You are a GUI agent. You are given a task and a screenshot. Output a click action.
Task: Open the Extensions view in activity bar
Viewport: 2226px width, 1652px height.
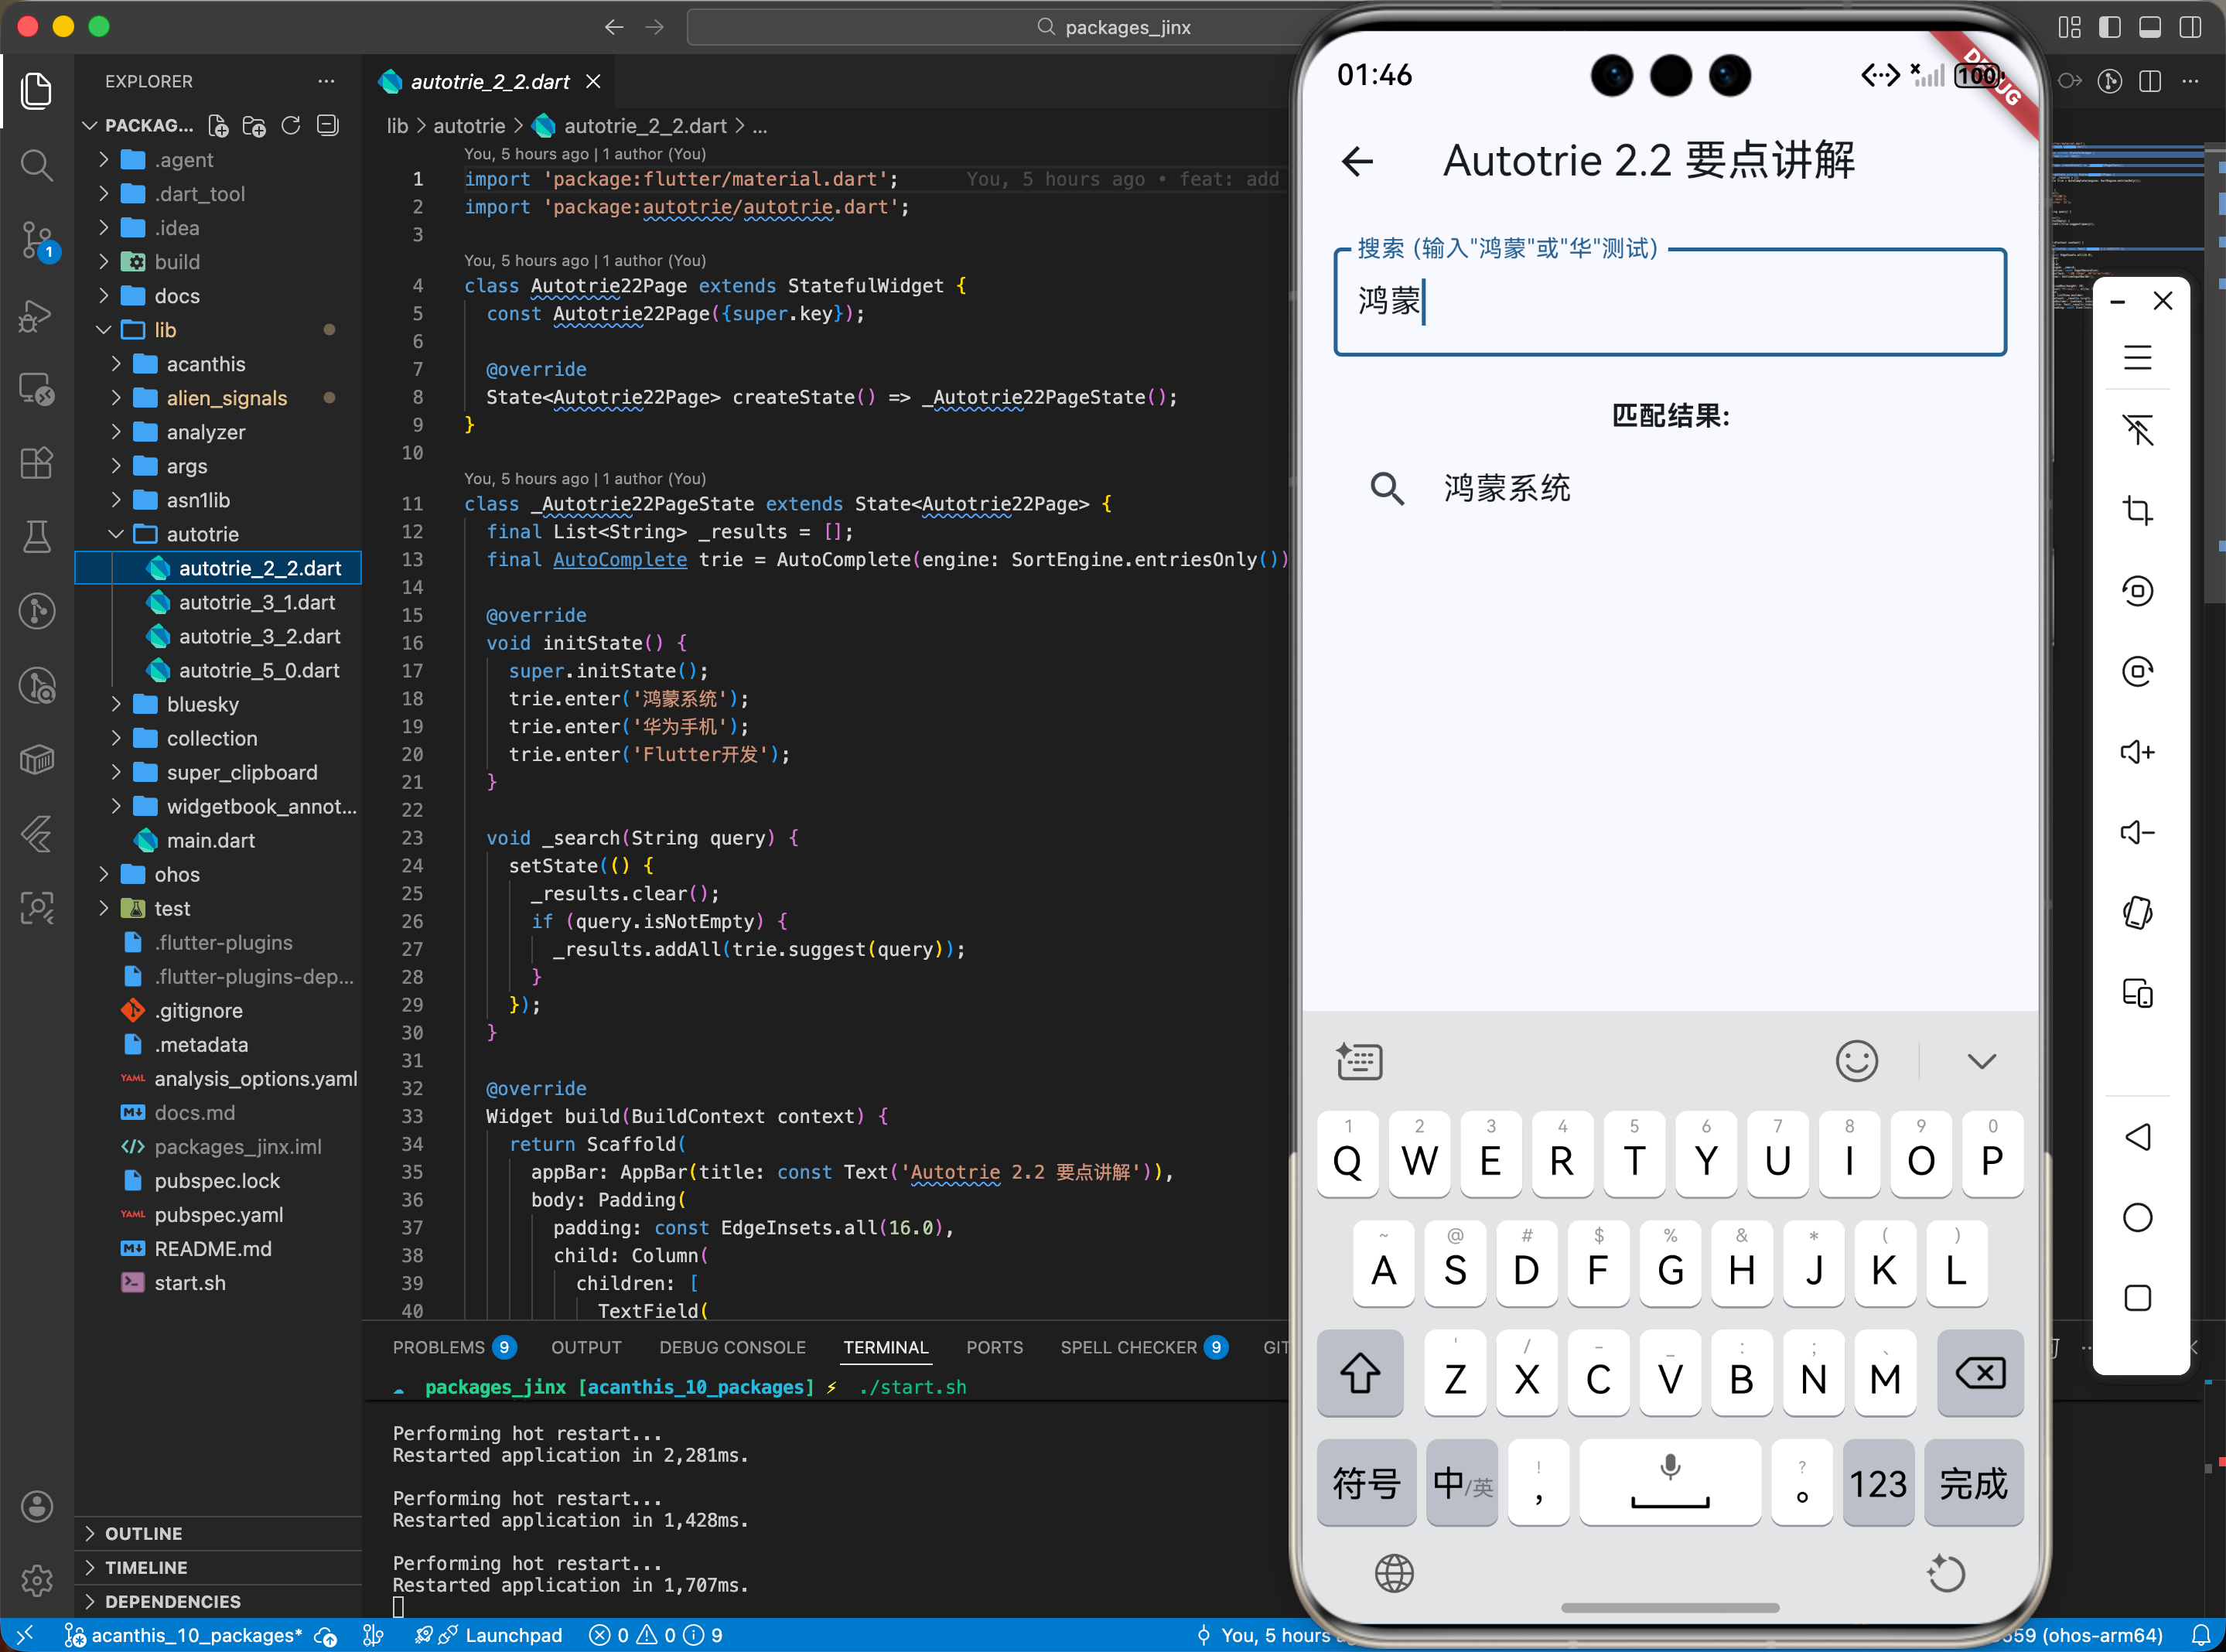37,462
